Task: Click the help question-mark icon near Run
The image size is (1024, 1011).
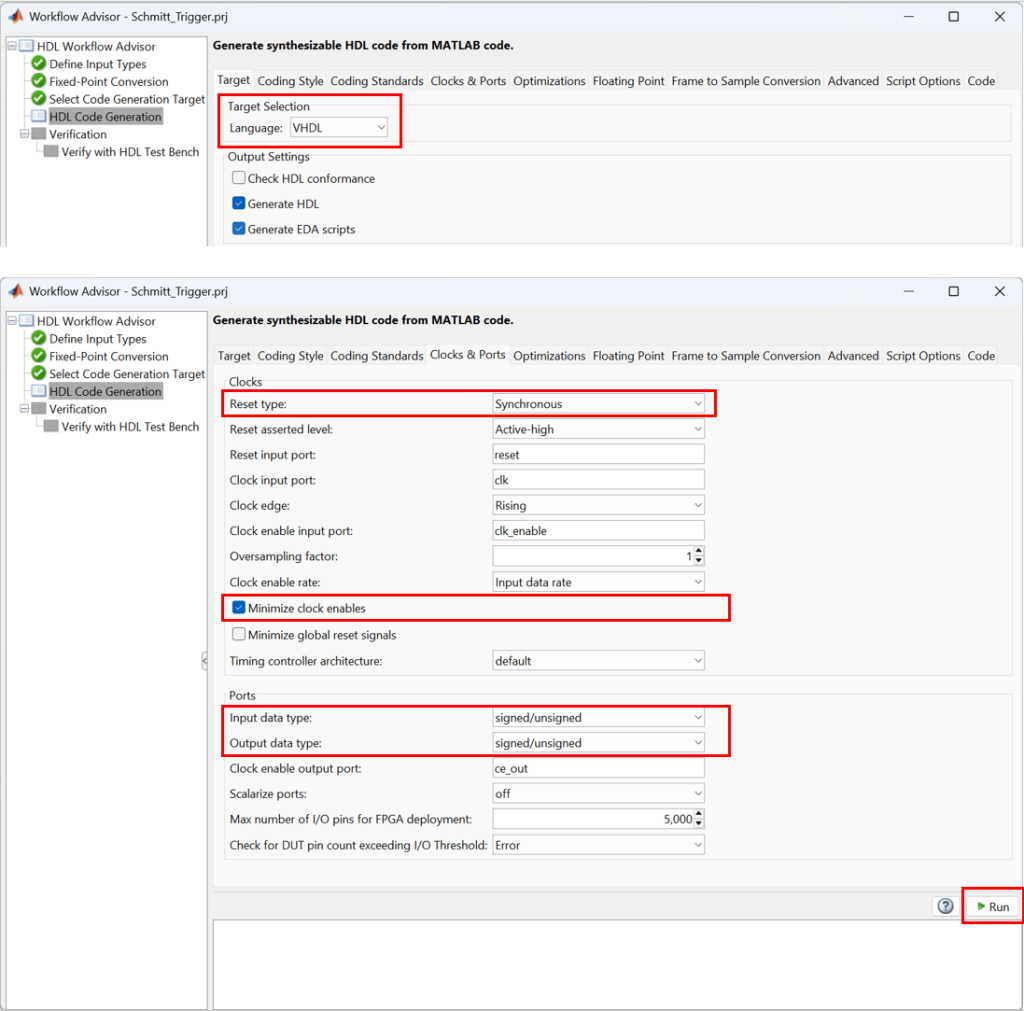Action: tap(944, 906)
